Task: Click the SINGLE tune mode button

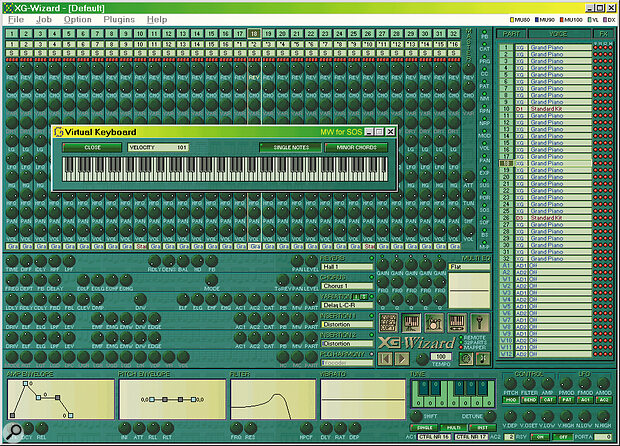Action: pos(425,427)
